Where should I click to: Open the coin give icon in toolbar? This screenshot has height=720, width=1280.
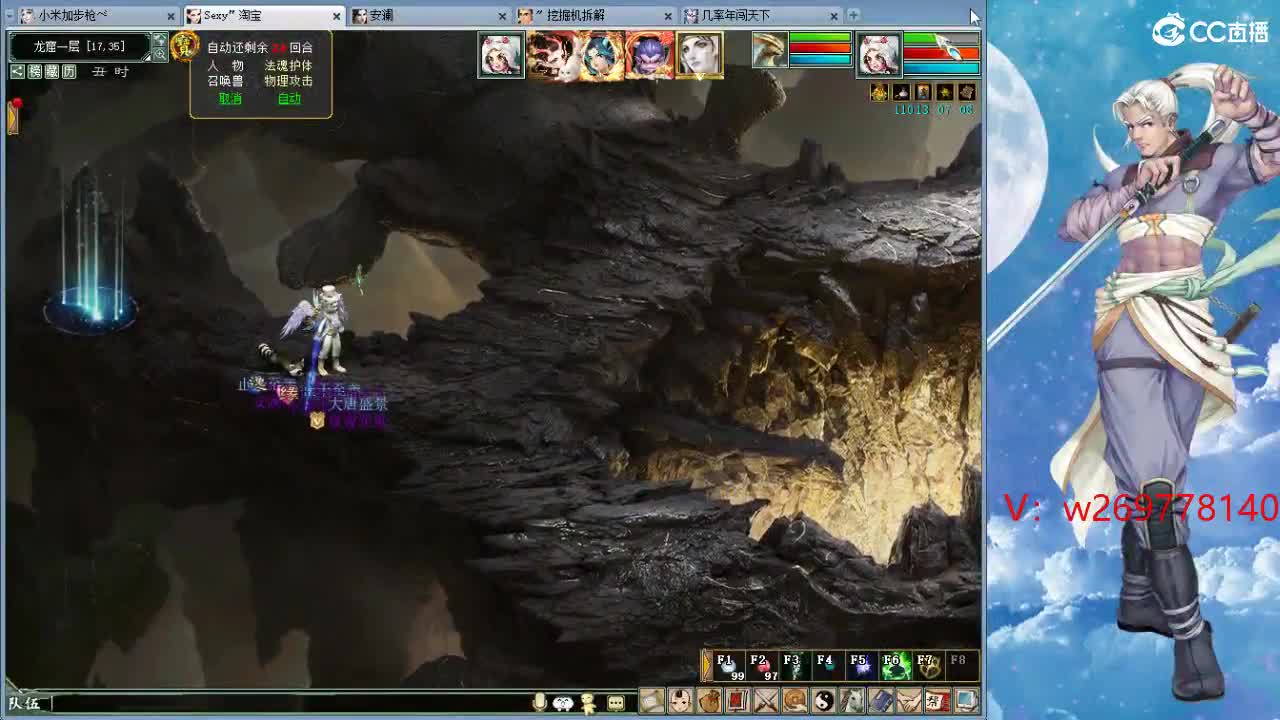click(795, 701)
